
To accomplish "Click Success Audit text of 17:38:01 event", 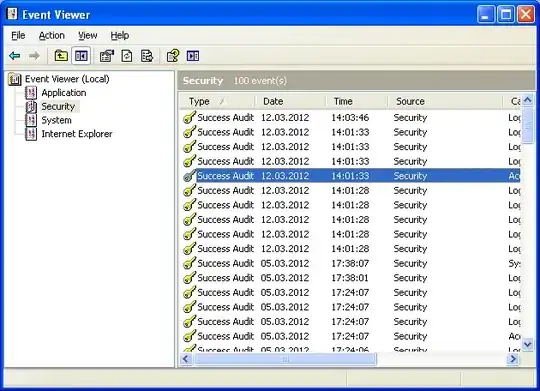I will pos(226,278).
